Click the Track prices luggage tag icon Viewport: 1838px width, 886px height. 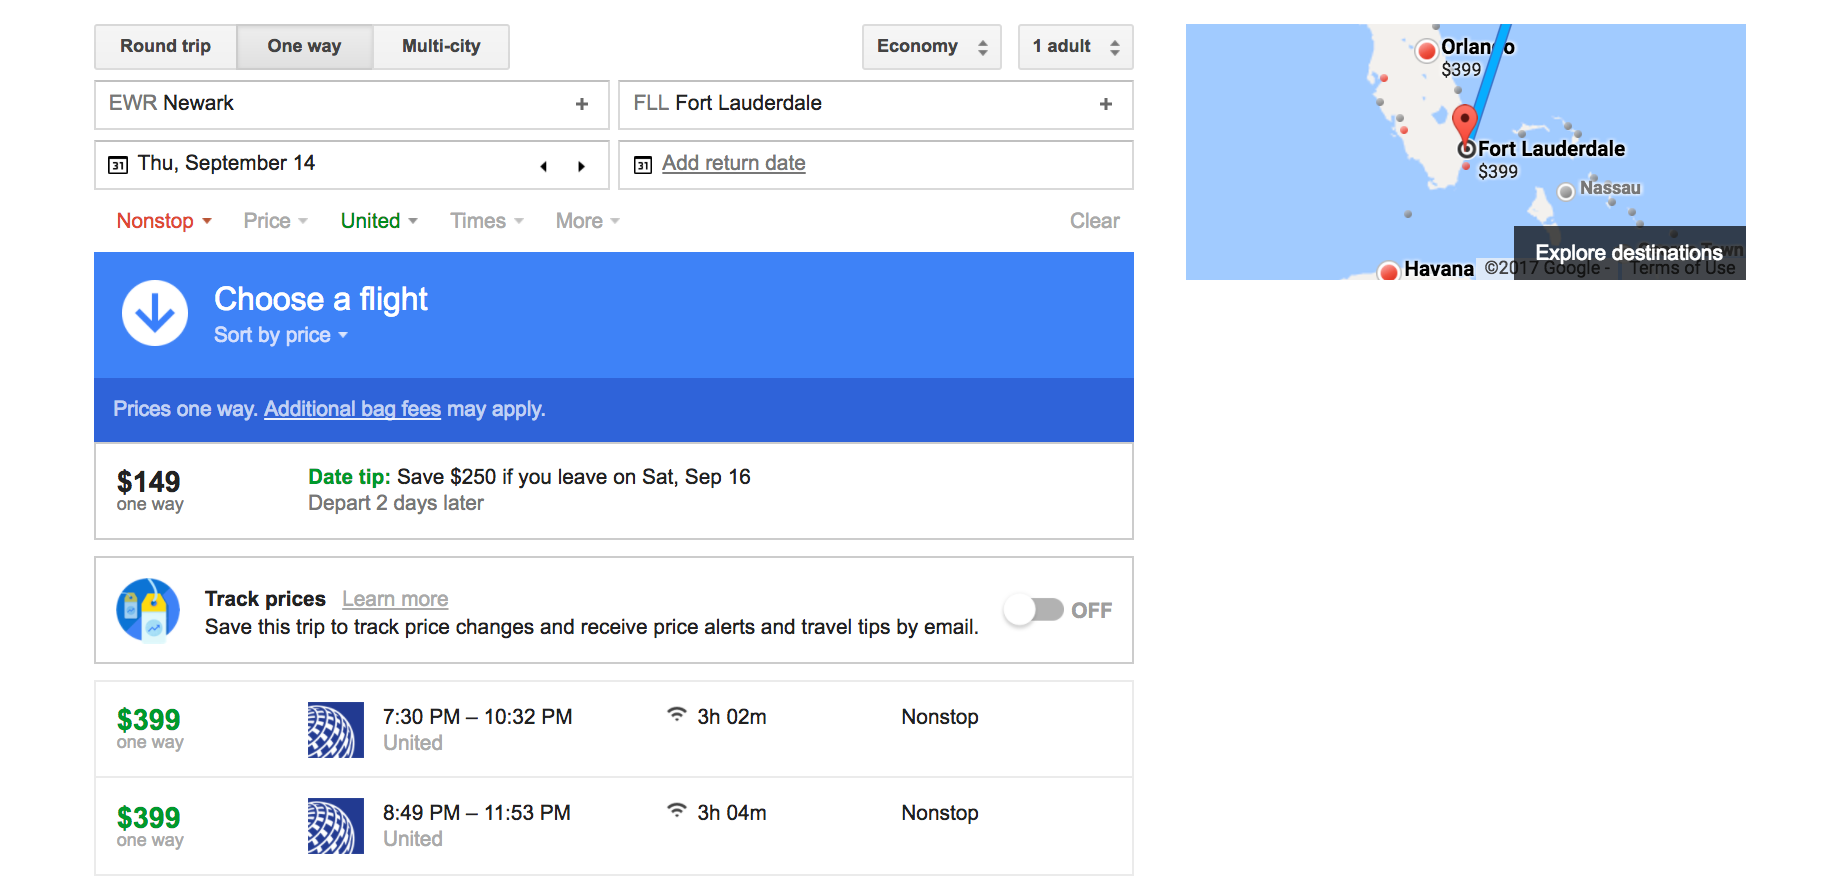pyautogui.click(x=148, y=609)
